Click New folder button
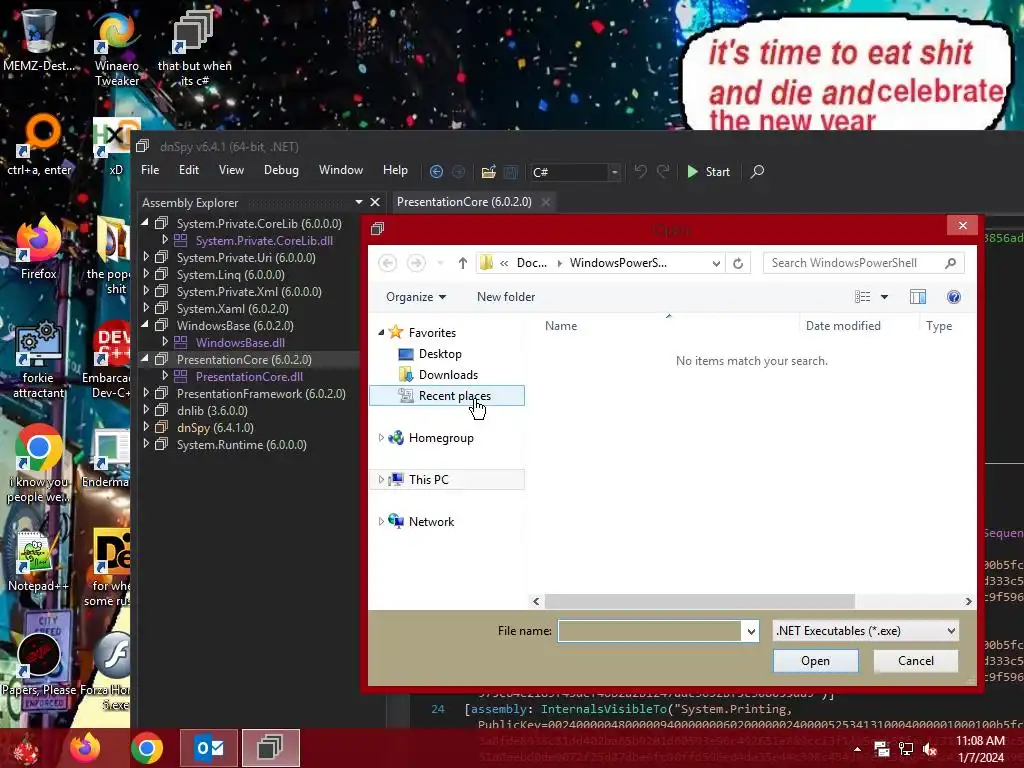Viewport: 1024px width, 768px height. point(505,296)
